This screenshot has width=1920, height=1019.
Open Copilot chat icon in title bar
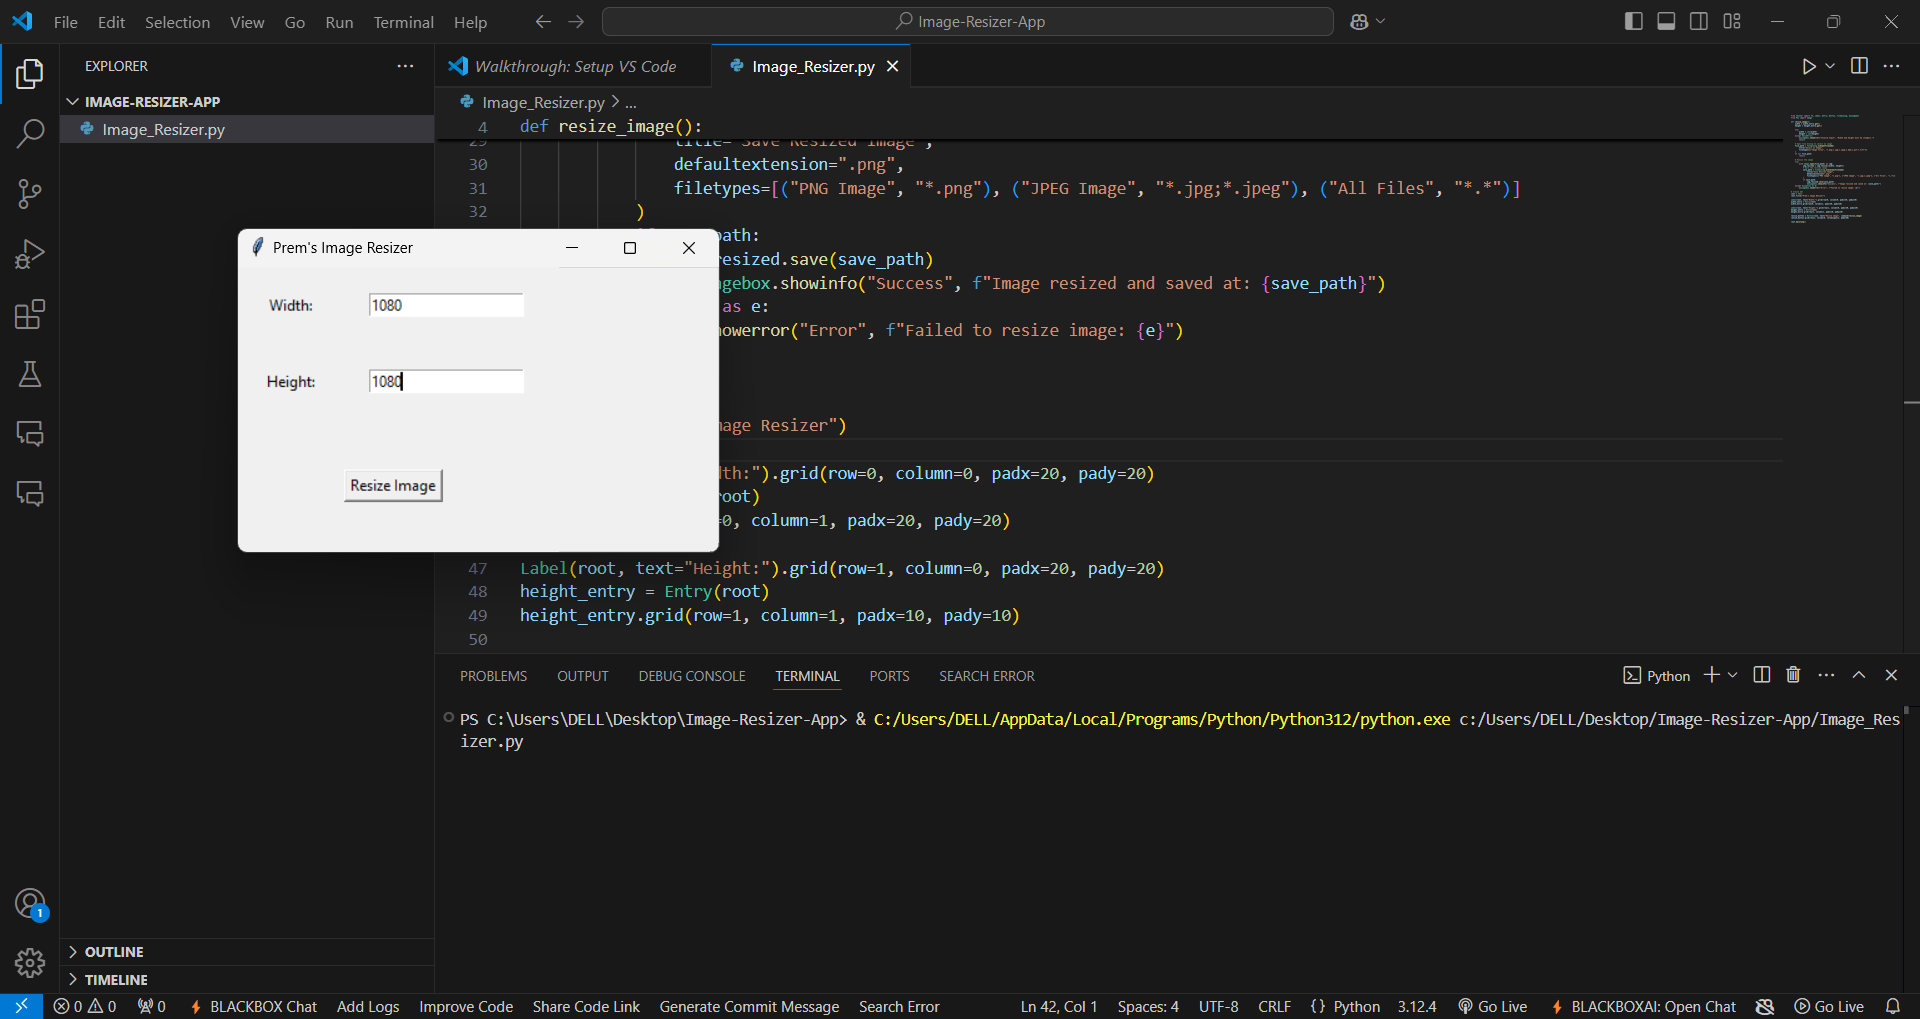coord(1359,21)
